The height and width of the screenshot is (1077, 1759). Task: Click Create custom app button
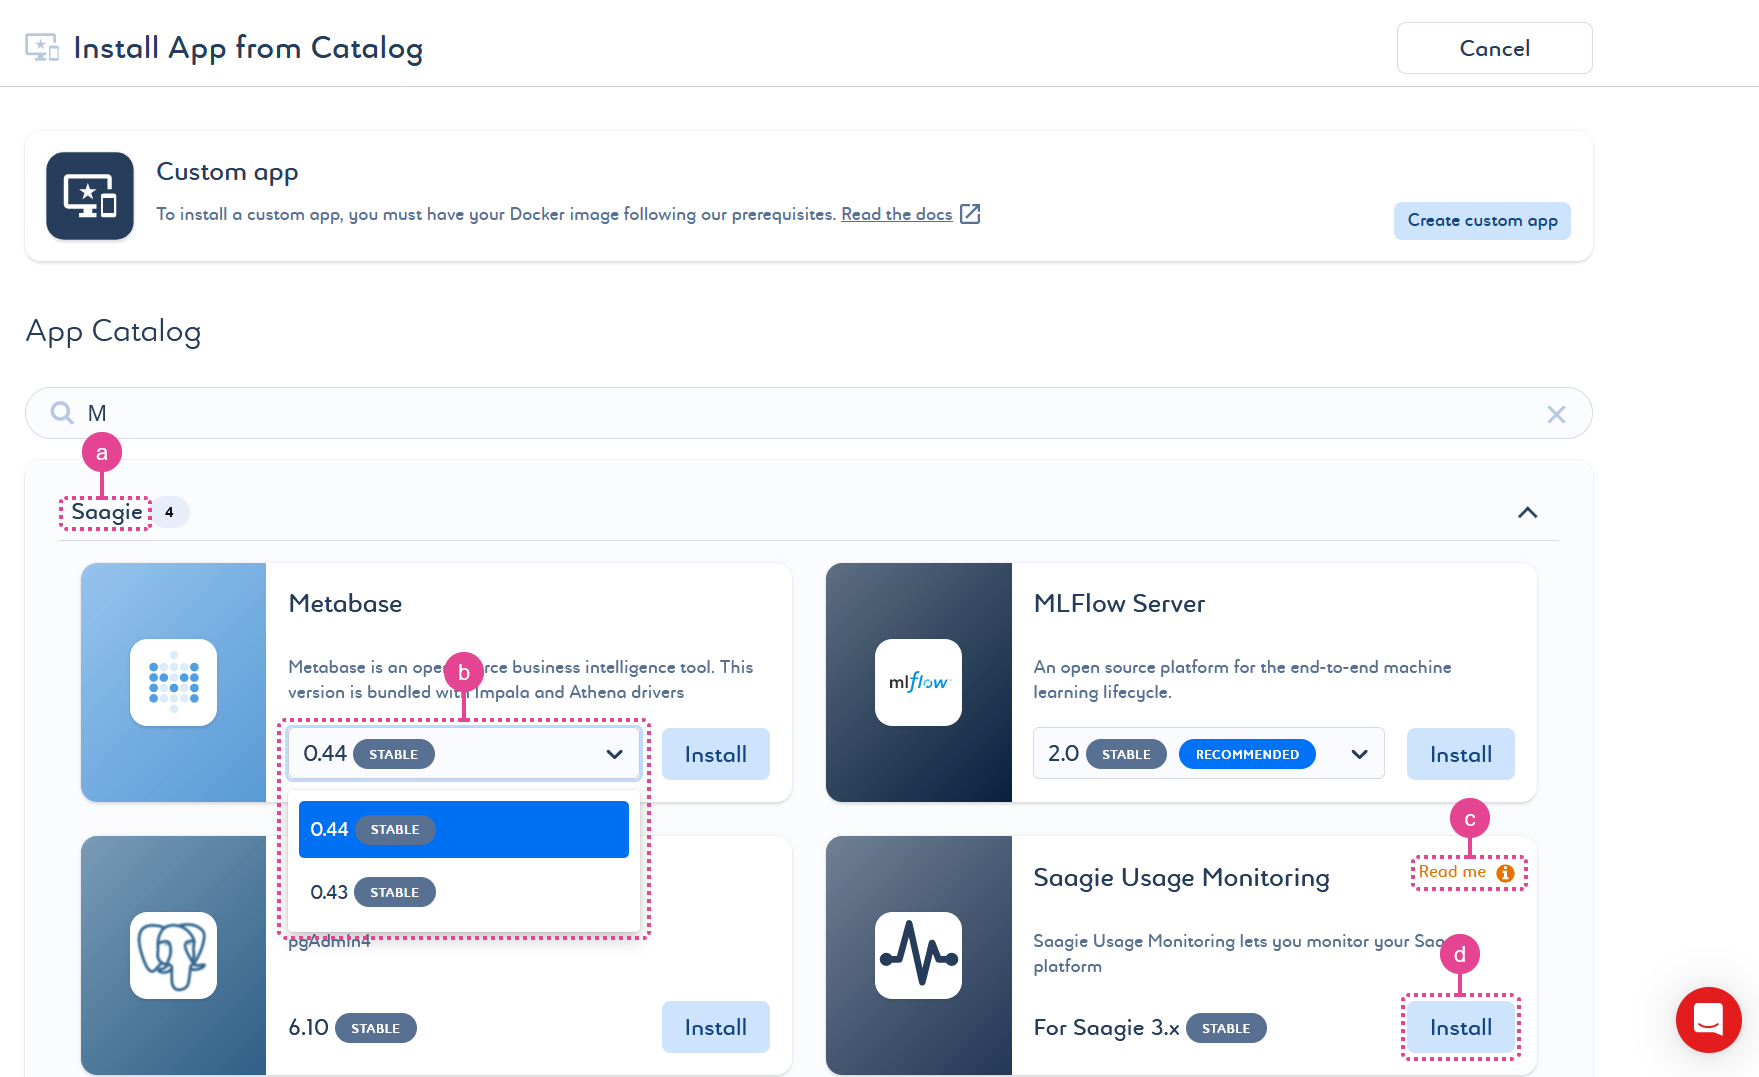(1482, 221)
